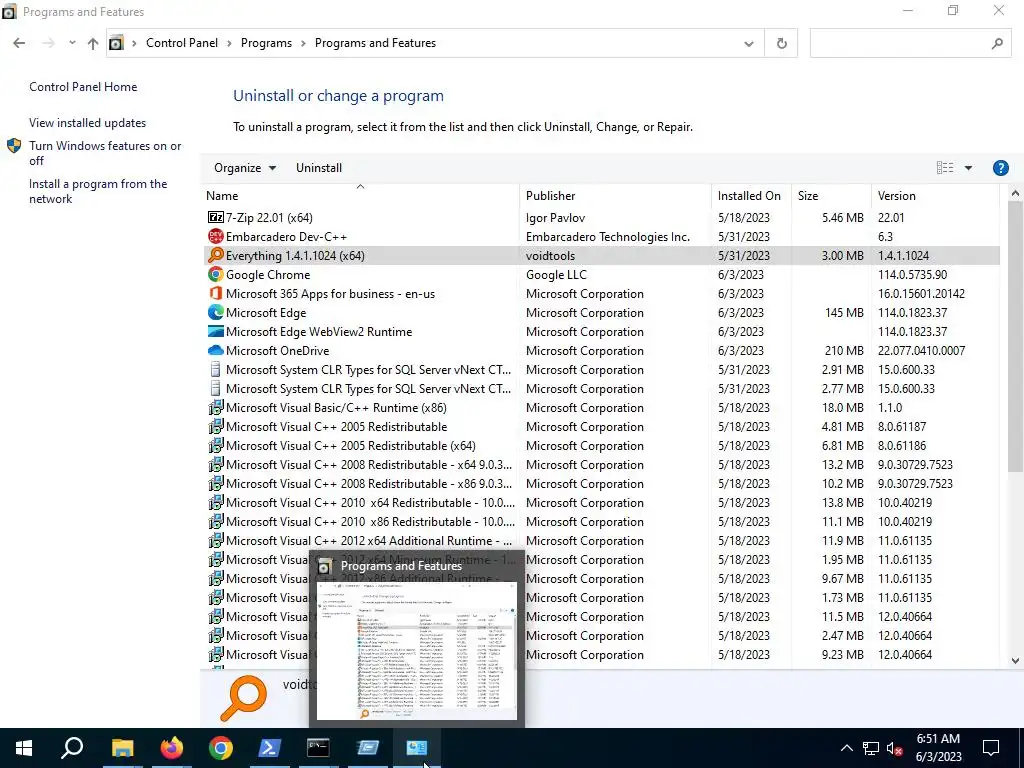
Task: Open File Explorer from taskbar
Action: coord(122,748)
